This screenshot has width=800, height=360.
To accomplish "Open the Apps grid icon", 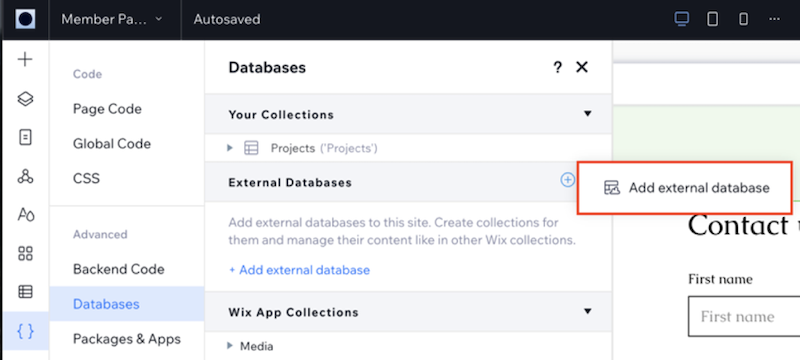I will pos(25,253).
